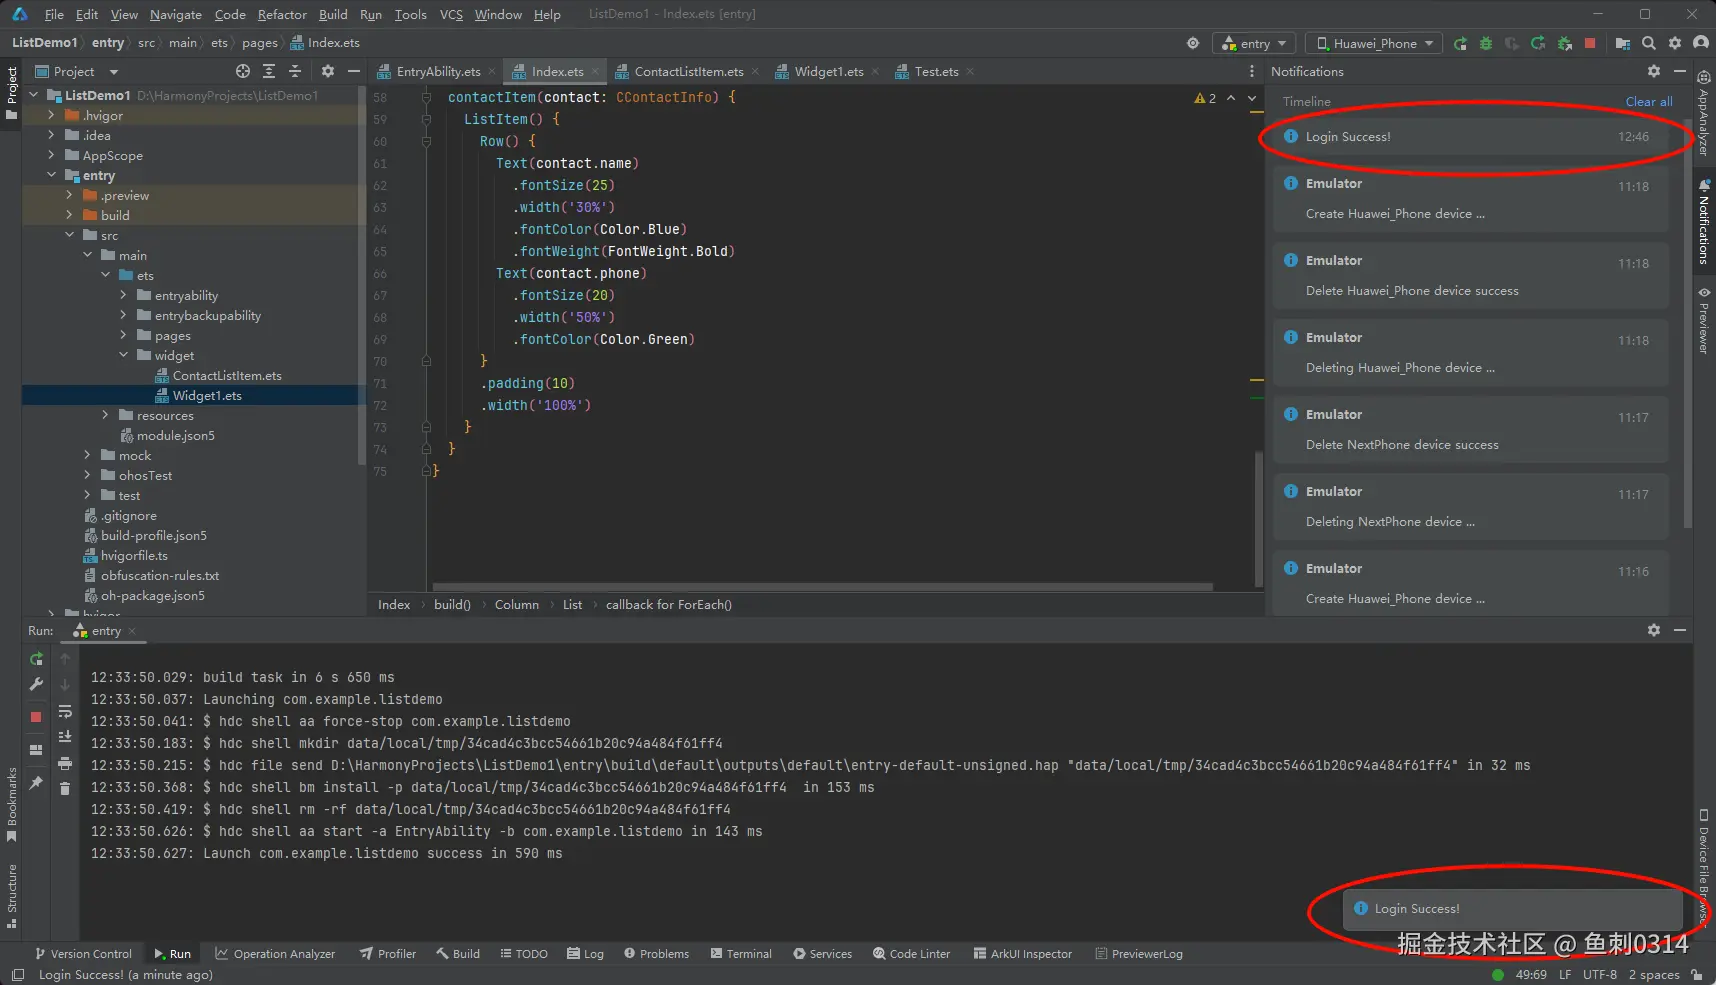This screenshot has height=985, width=1716.
Task: Open the Terminal tool window button
Action: 741,953
